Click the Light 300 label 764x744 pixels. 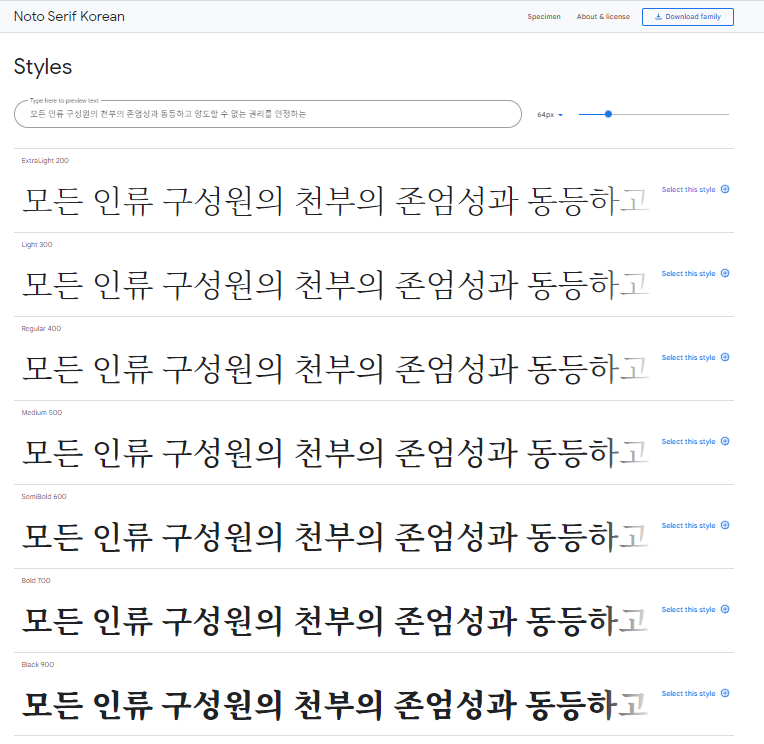click(37, 245)
